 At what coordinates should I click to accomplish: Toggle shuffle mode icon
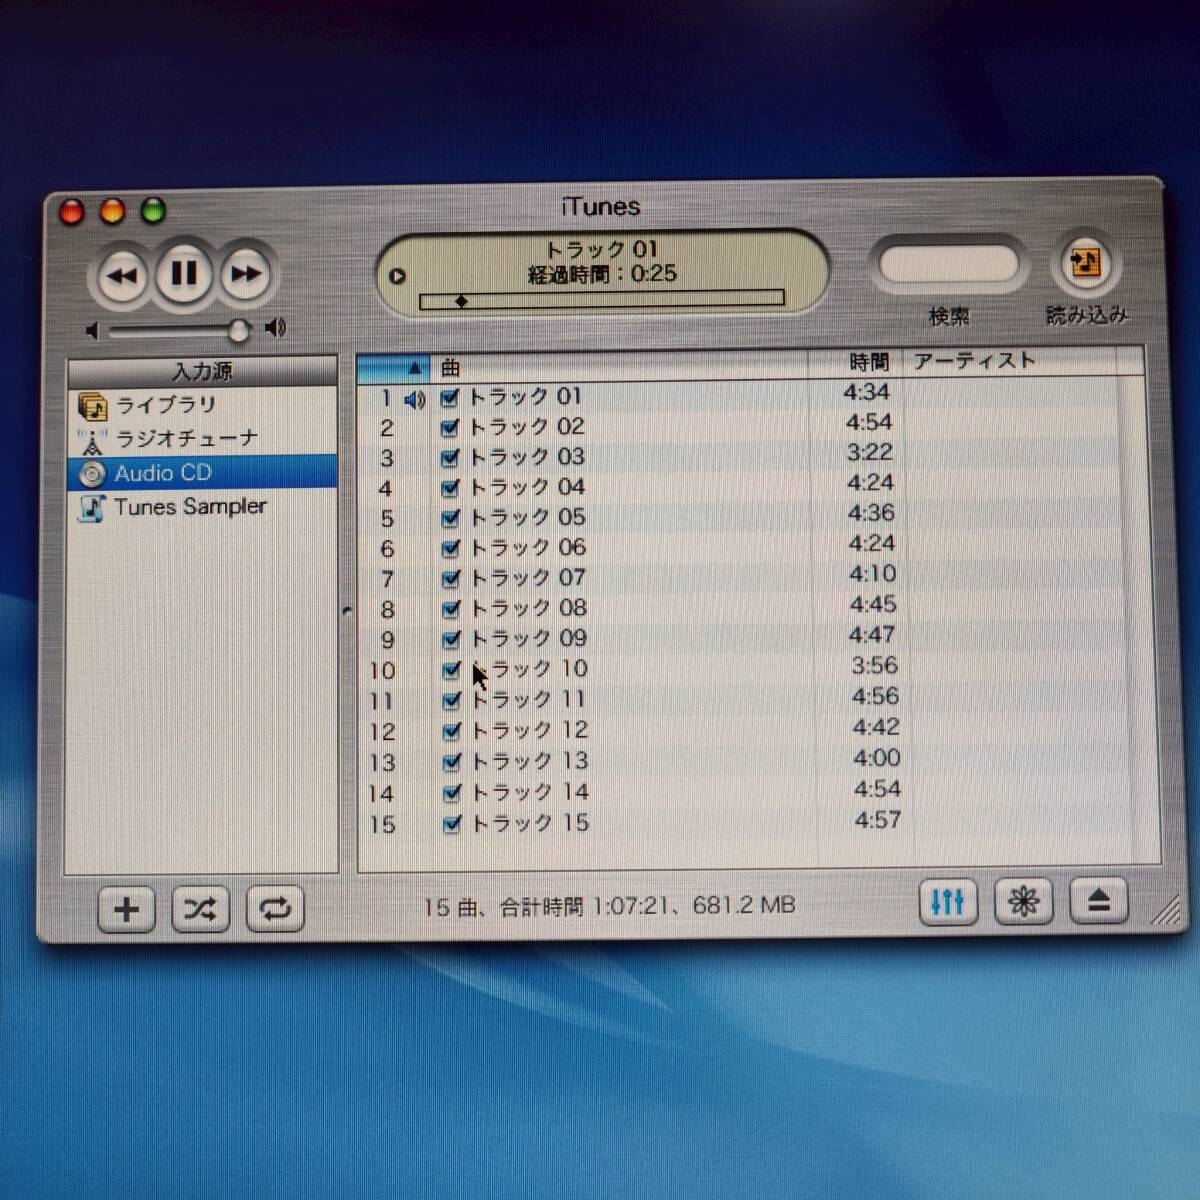pos(200,909)
